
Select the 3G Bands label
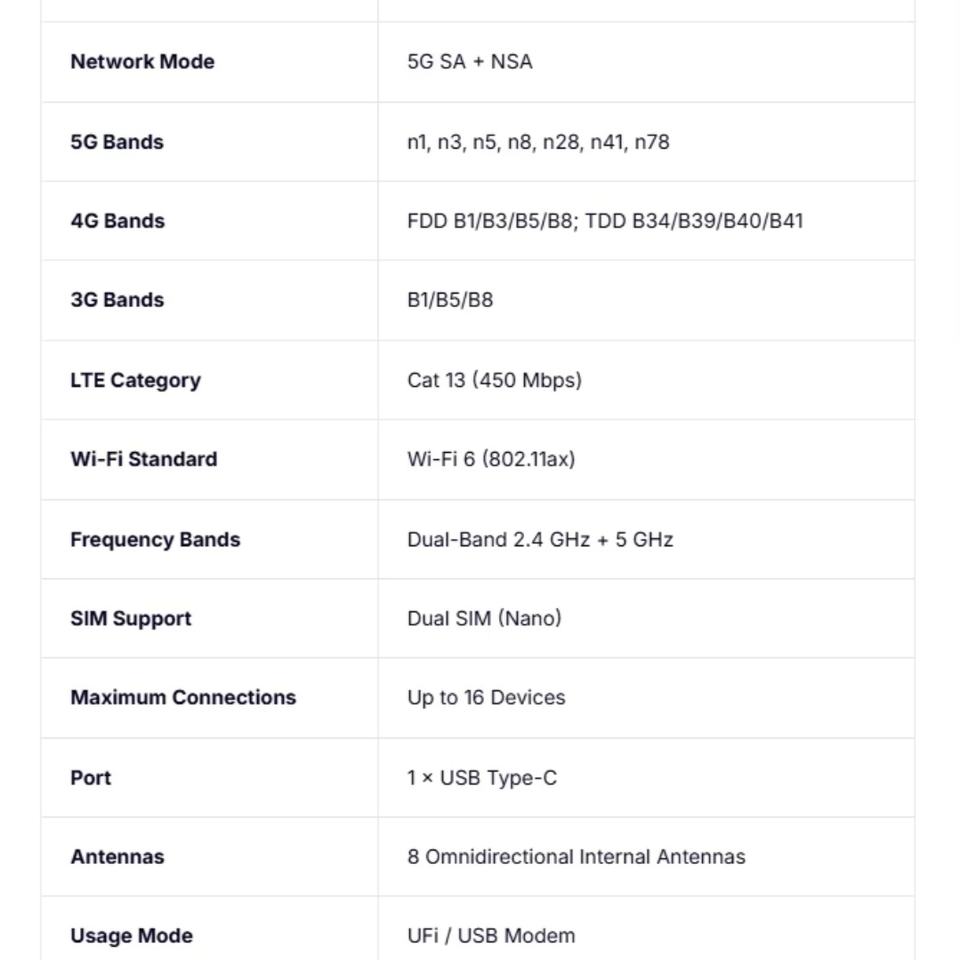(x=117, y=300)
